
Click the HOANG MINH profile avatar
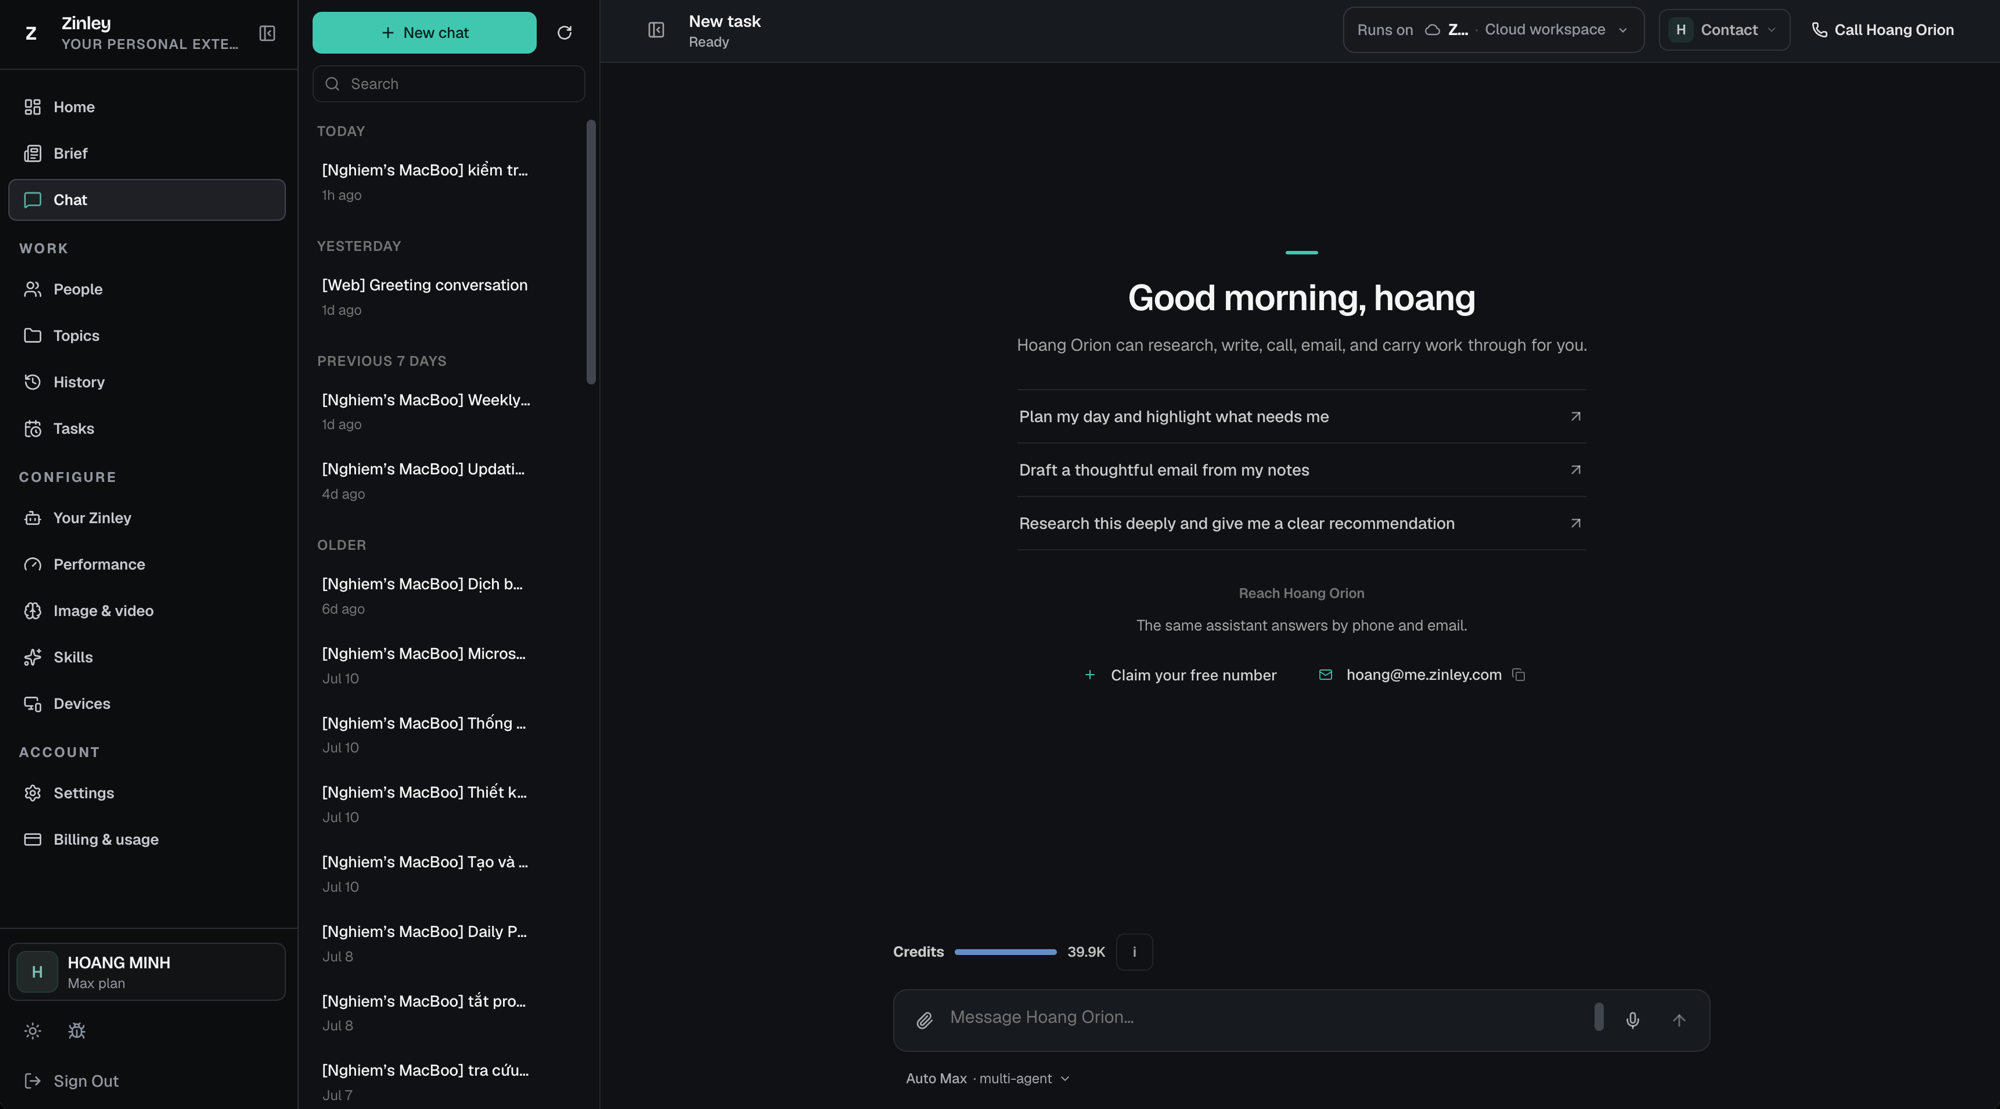(x=37, y=972)
